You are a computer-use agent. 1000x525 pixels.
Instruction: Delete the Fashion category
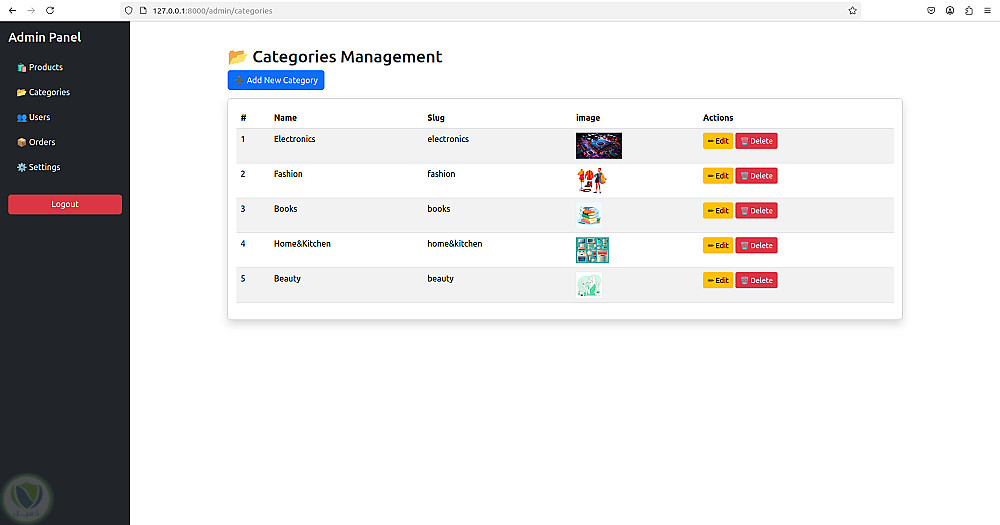tap(756, 176)
